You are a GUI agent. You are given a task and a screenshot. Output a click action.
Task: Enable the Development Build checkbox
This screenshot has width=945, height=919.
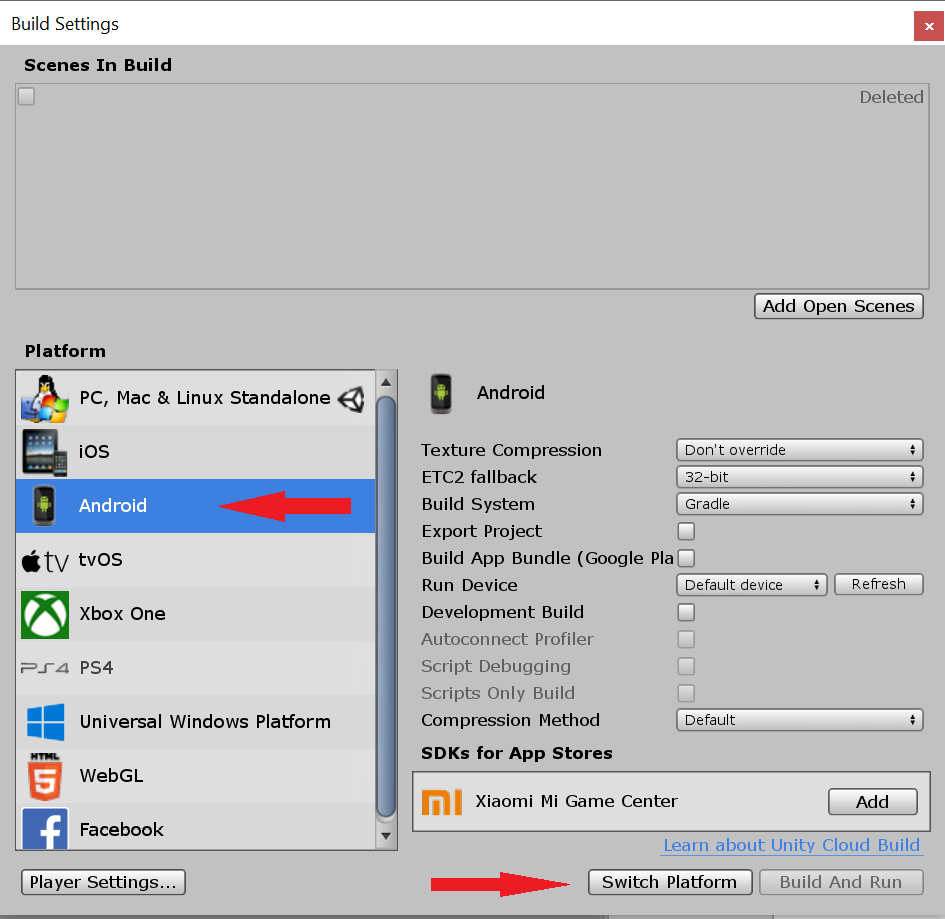pos(686,612)
